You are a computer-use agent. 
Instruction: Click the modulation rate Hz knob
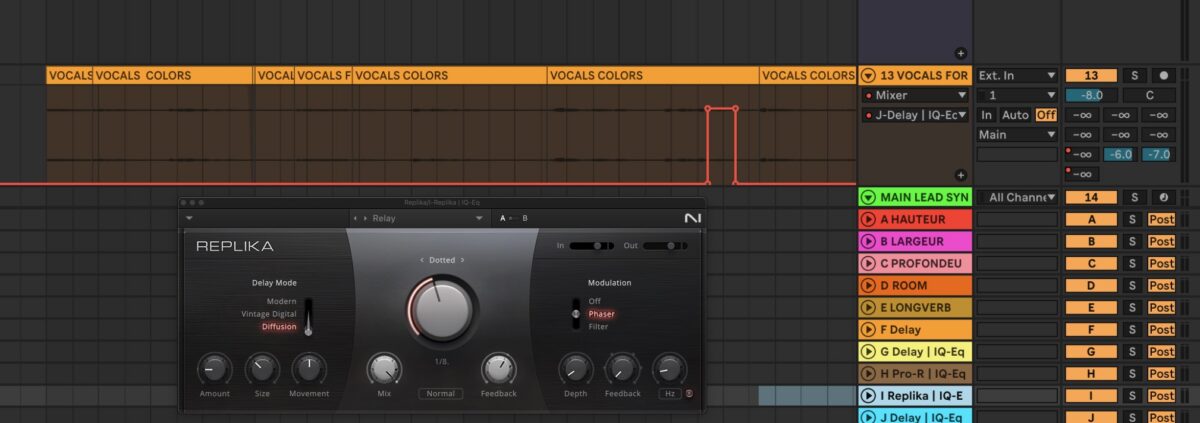pos(669,369)
